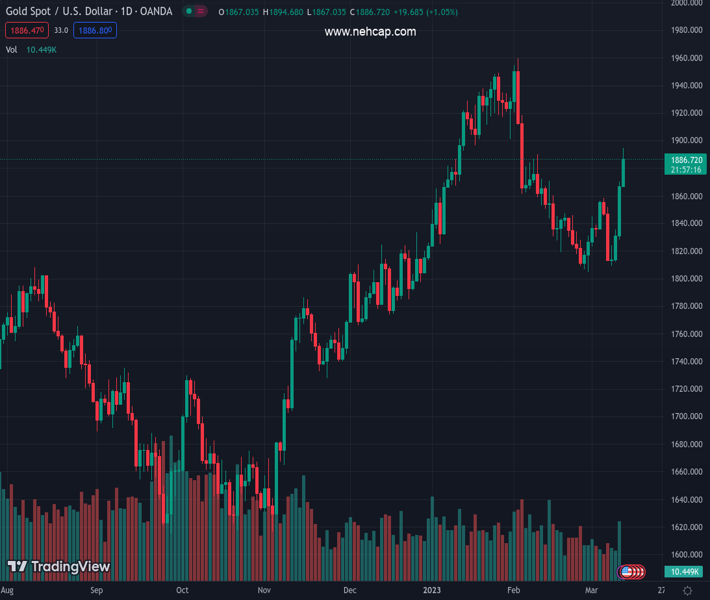Click the www.nehcap.com watermark text
The image size is (710, 600).
pos(370,32)
